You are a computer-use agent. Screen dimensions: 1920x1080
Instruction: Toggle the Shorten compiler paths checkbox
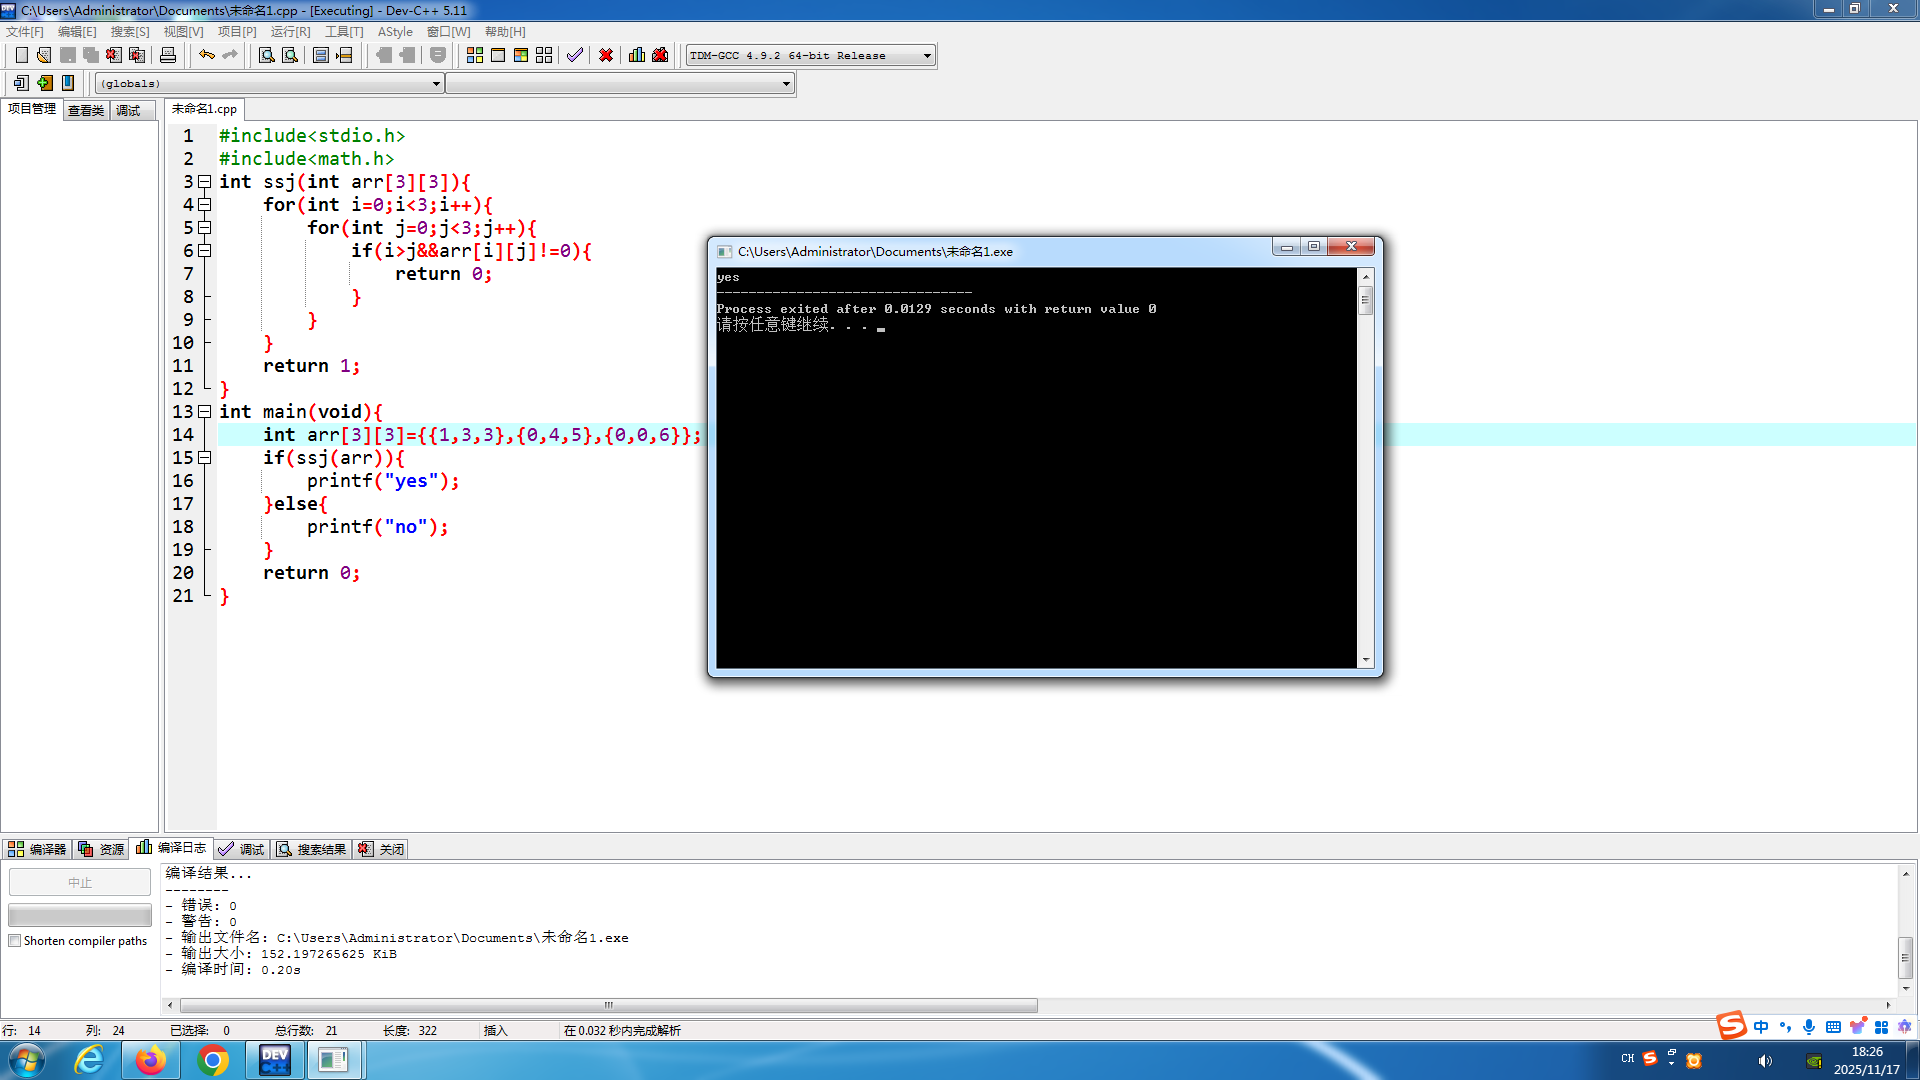click(15, 941)
